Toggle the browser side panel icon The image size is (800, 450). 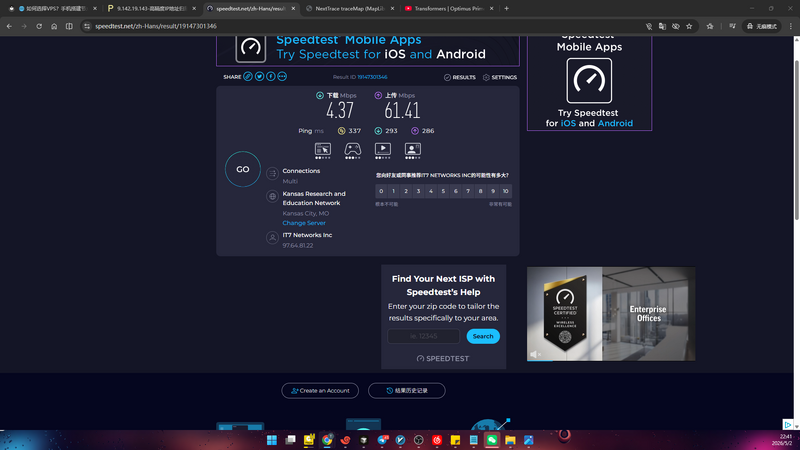tap(69, 26)
